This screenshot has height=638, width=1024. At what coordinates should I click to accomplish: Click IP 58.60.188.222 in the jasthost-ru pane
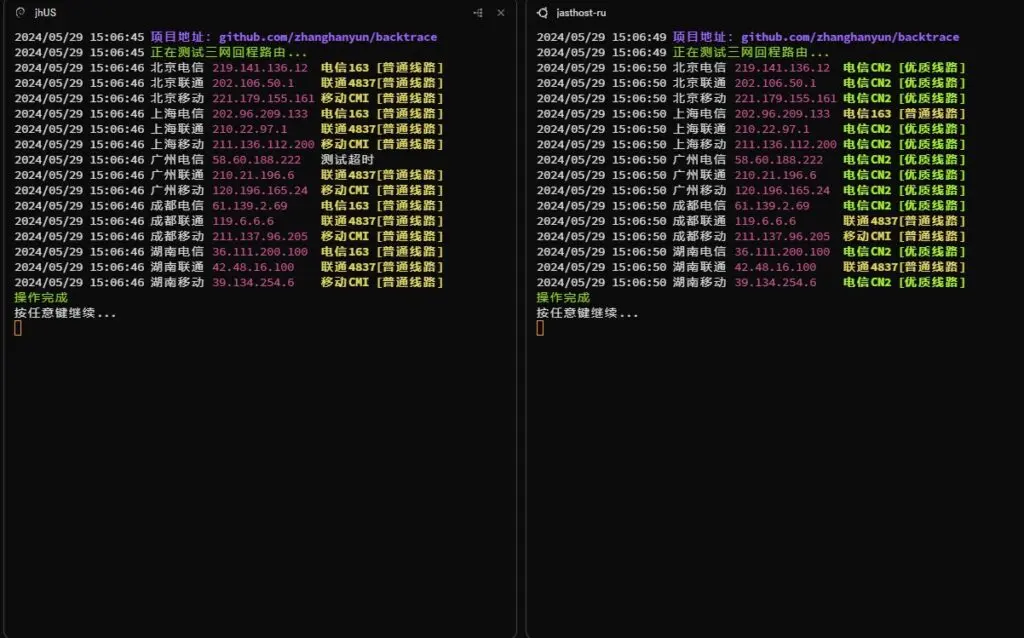pos(778,160)
